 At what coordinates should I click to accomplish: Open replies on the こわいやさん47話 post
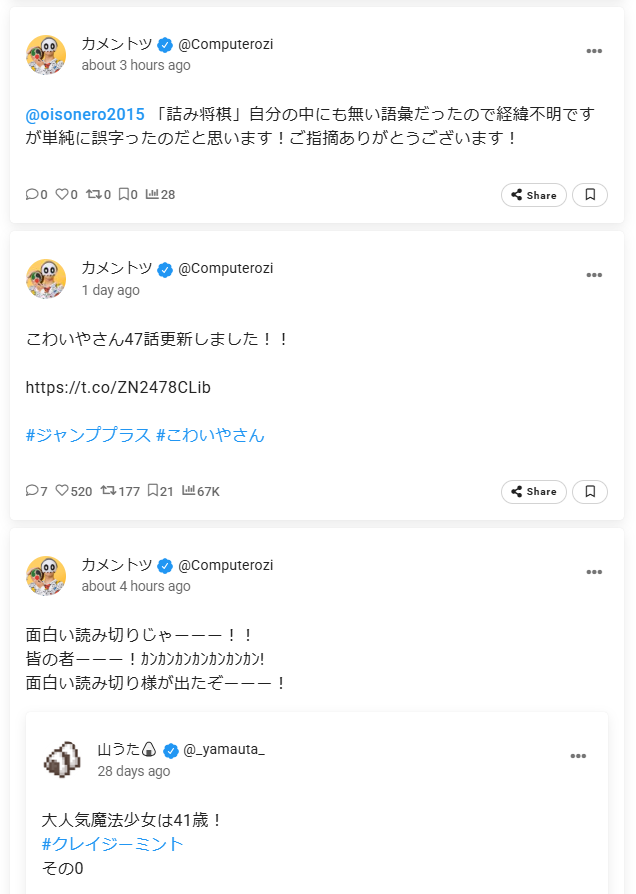pos(32,491)
